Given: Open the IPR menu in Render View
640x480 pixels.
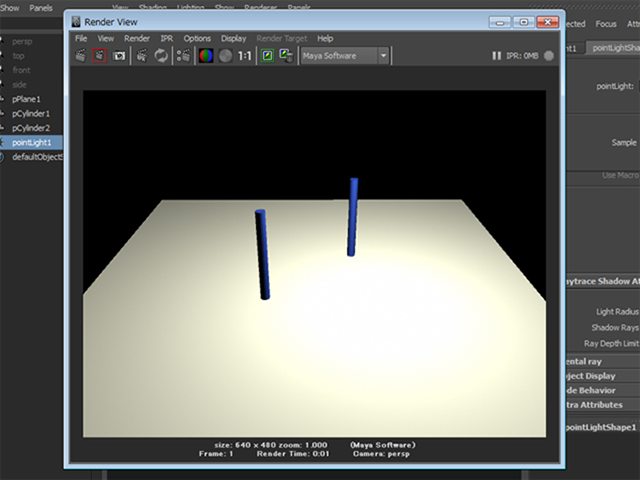Looking at the screenshot, I should click(x=167, y=38).
